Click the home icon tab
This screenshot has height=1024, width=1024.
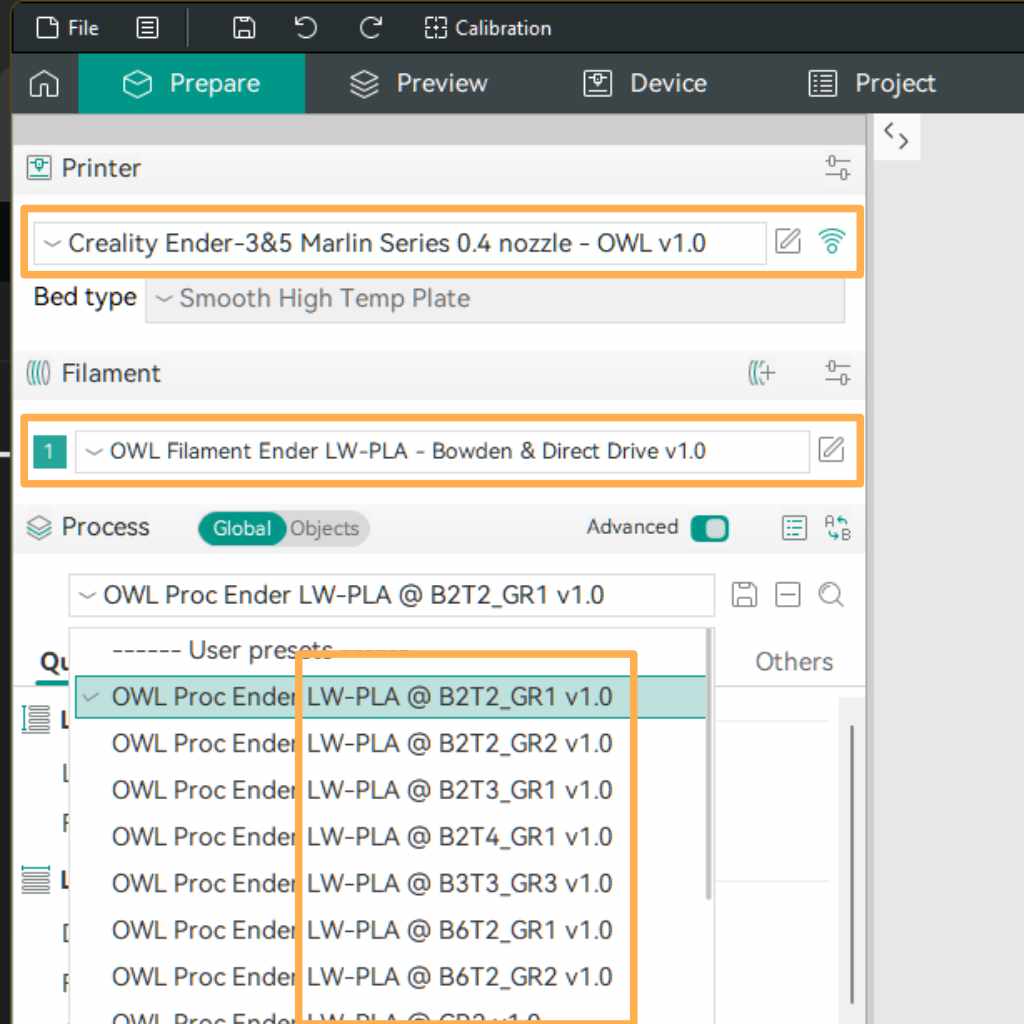[44, 84]
